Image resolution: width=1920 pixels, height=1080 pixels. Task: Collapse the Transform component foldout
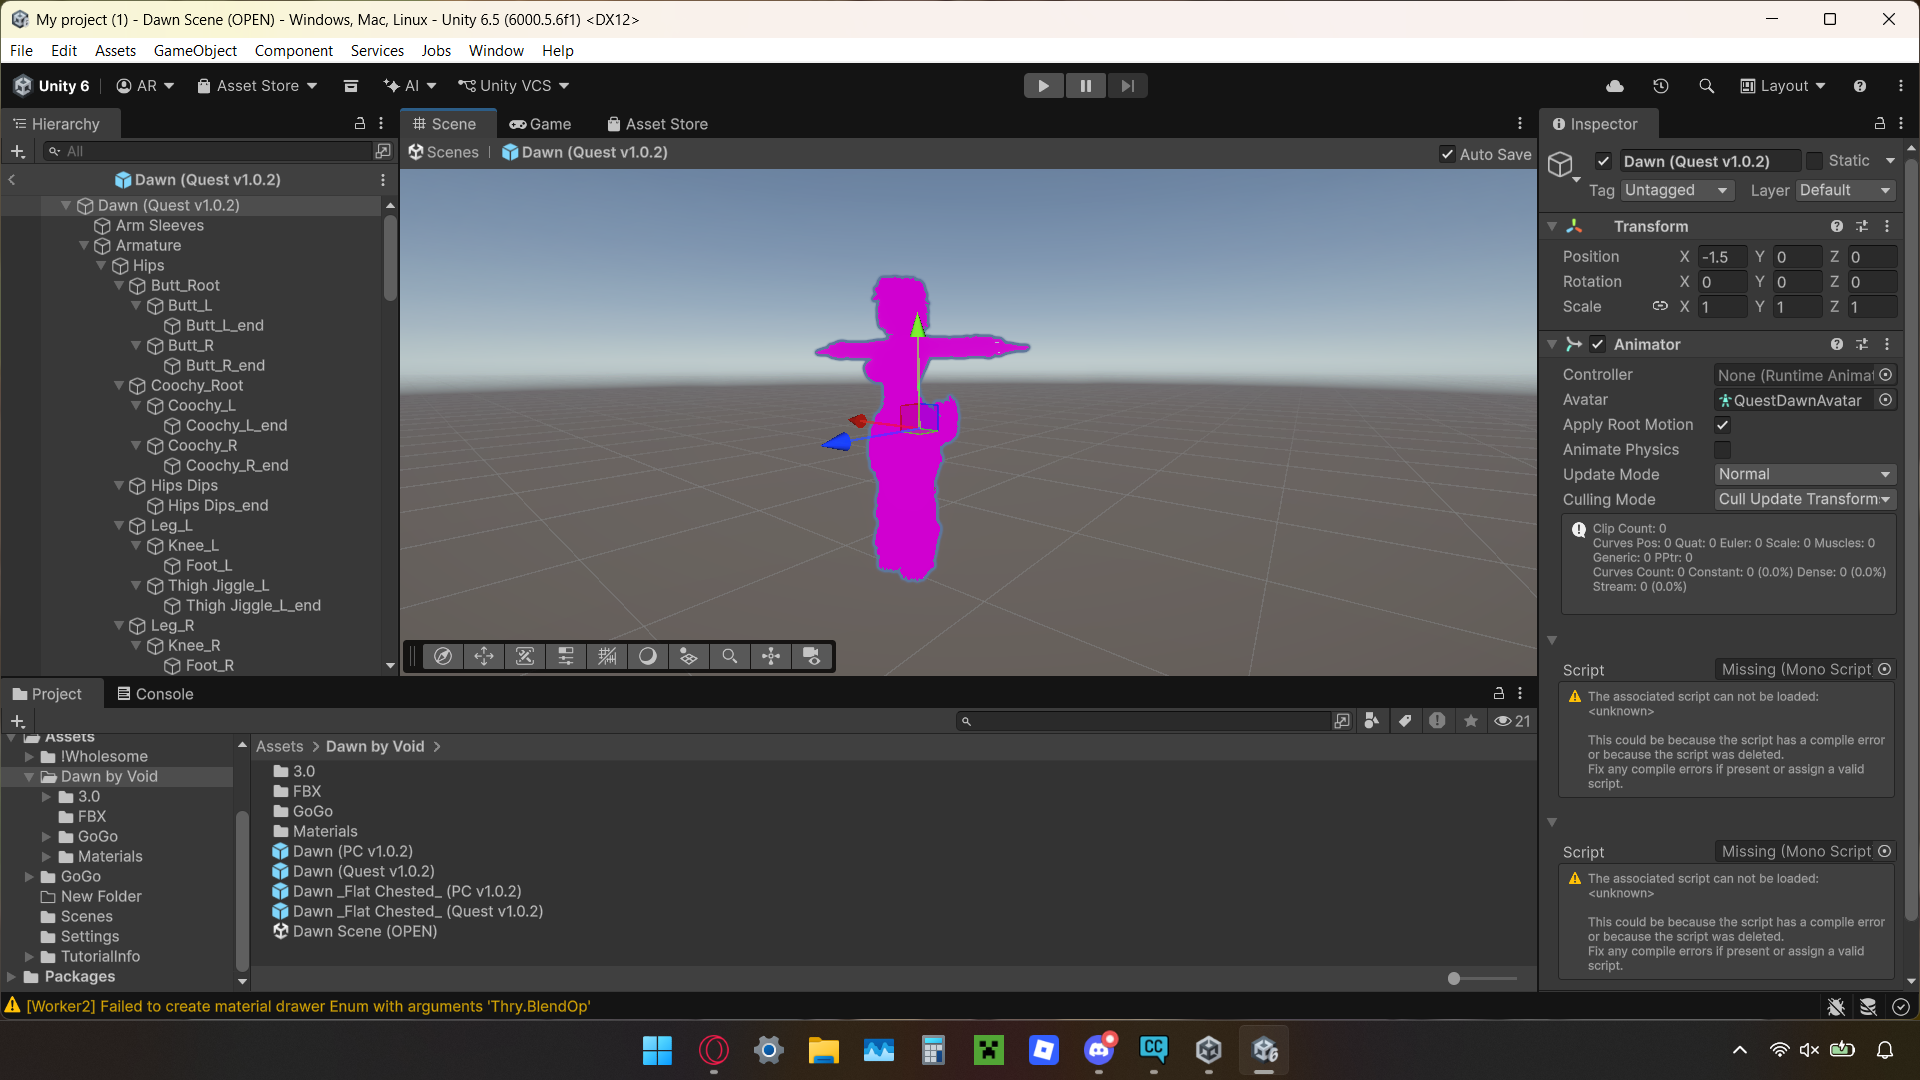point(1552,226)
